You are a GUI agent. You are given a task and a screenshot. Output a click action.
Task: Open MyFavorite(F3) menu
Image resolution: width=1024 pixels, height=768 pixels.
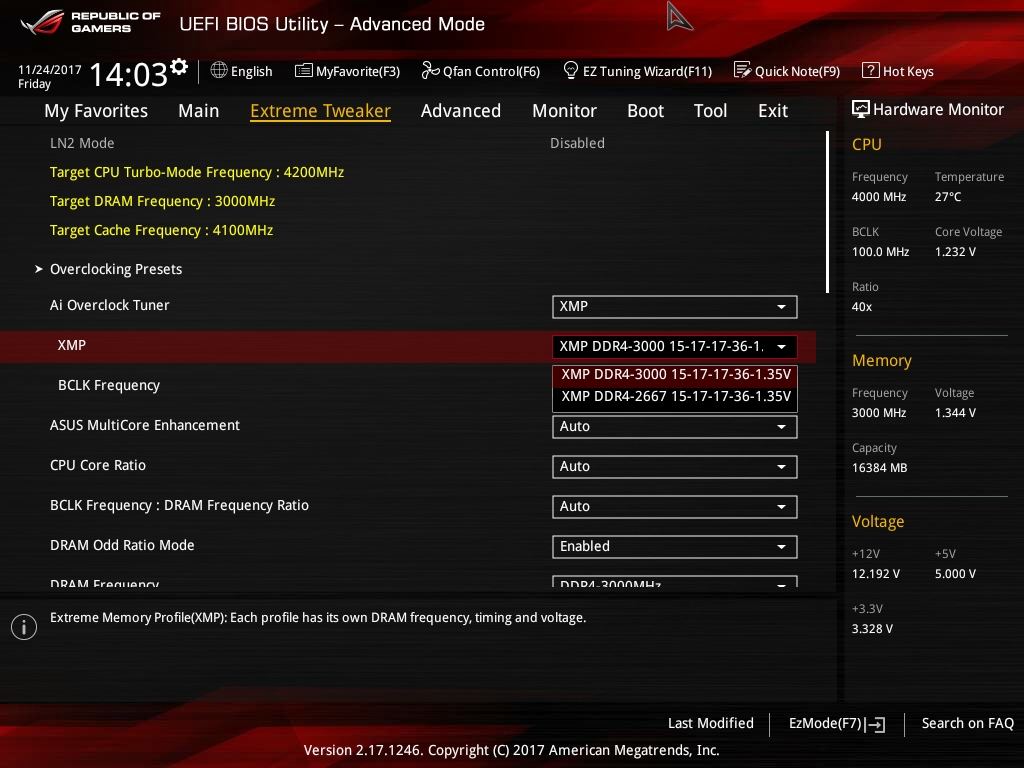click(x=358, y=71)
